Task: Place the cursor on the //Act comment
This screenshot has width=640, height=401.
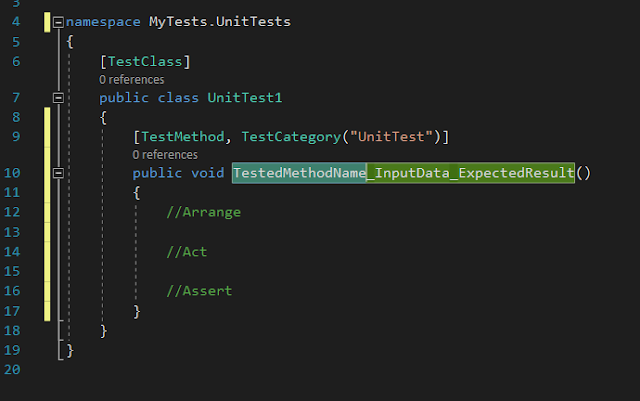Action: [x=187, y=251]
